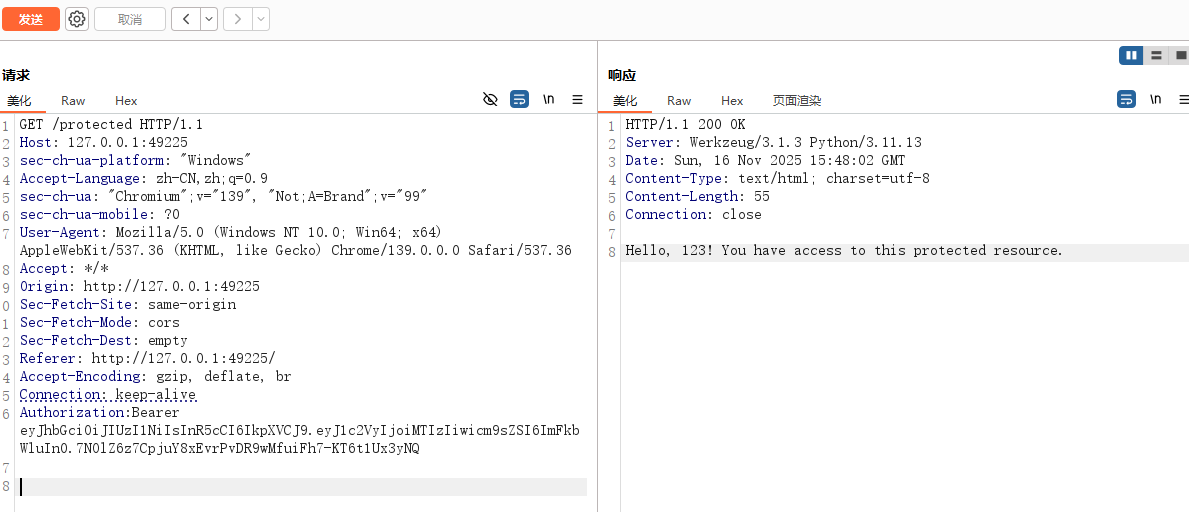Image resolution: width=1189 pixels, height=512 pixels.
Task: Toggle line wrapping in the request editor
Action: tap(519, 100)
